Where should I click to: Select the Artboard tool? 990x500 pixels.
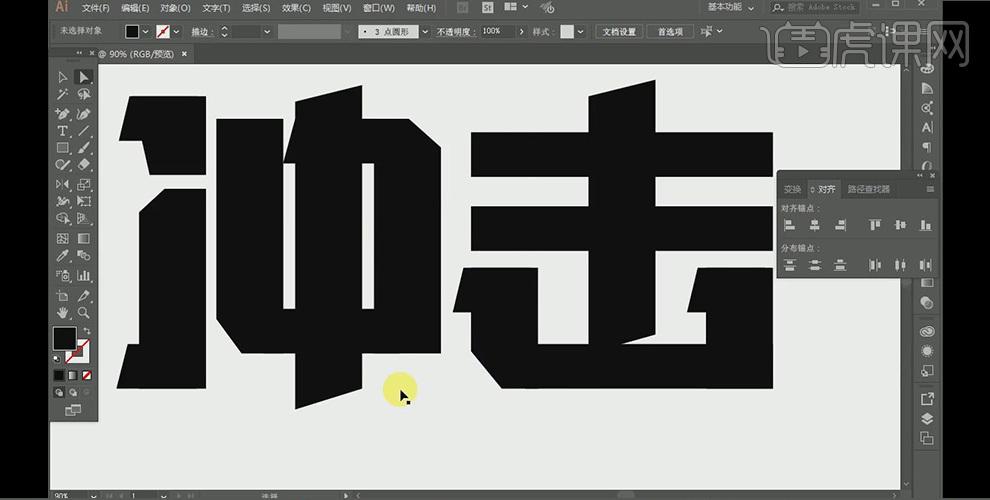63,295
